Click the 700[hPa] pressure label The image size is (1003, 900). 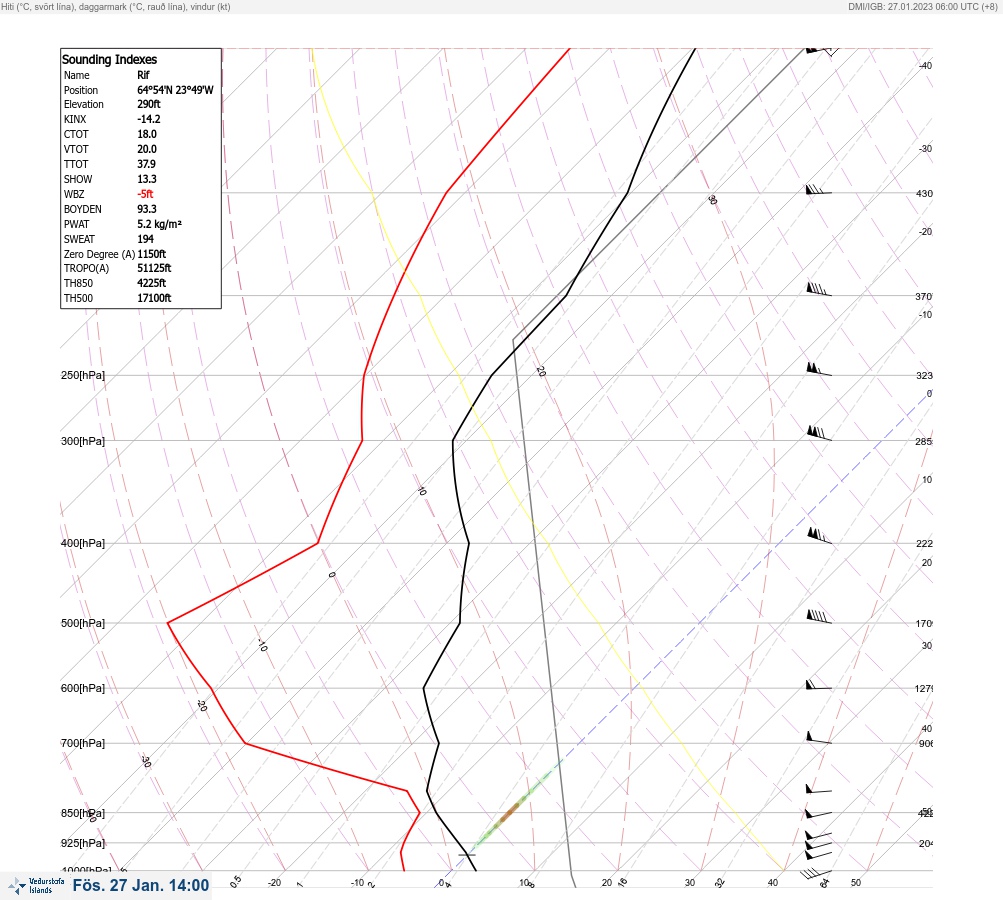(83, 743)
